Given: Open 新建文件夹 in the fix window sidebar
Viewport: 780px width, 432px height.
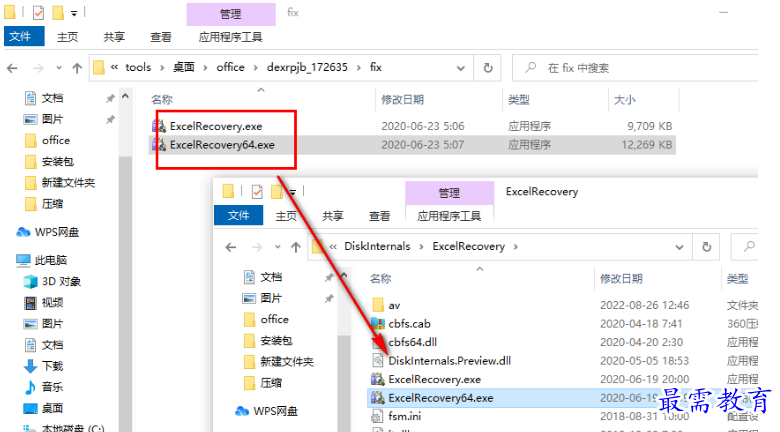Looking at the screenshot, I should [x=68, y=183].
